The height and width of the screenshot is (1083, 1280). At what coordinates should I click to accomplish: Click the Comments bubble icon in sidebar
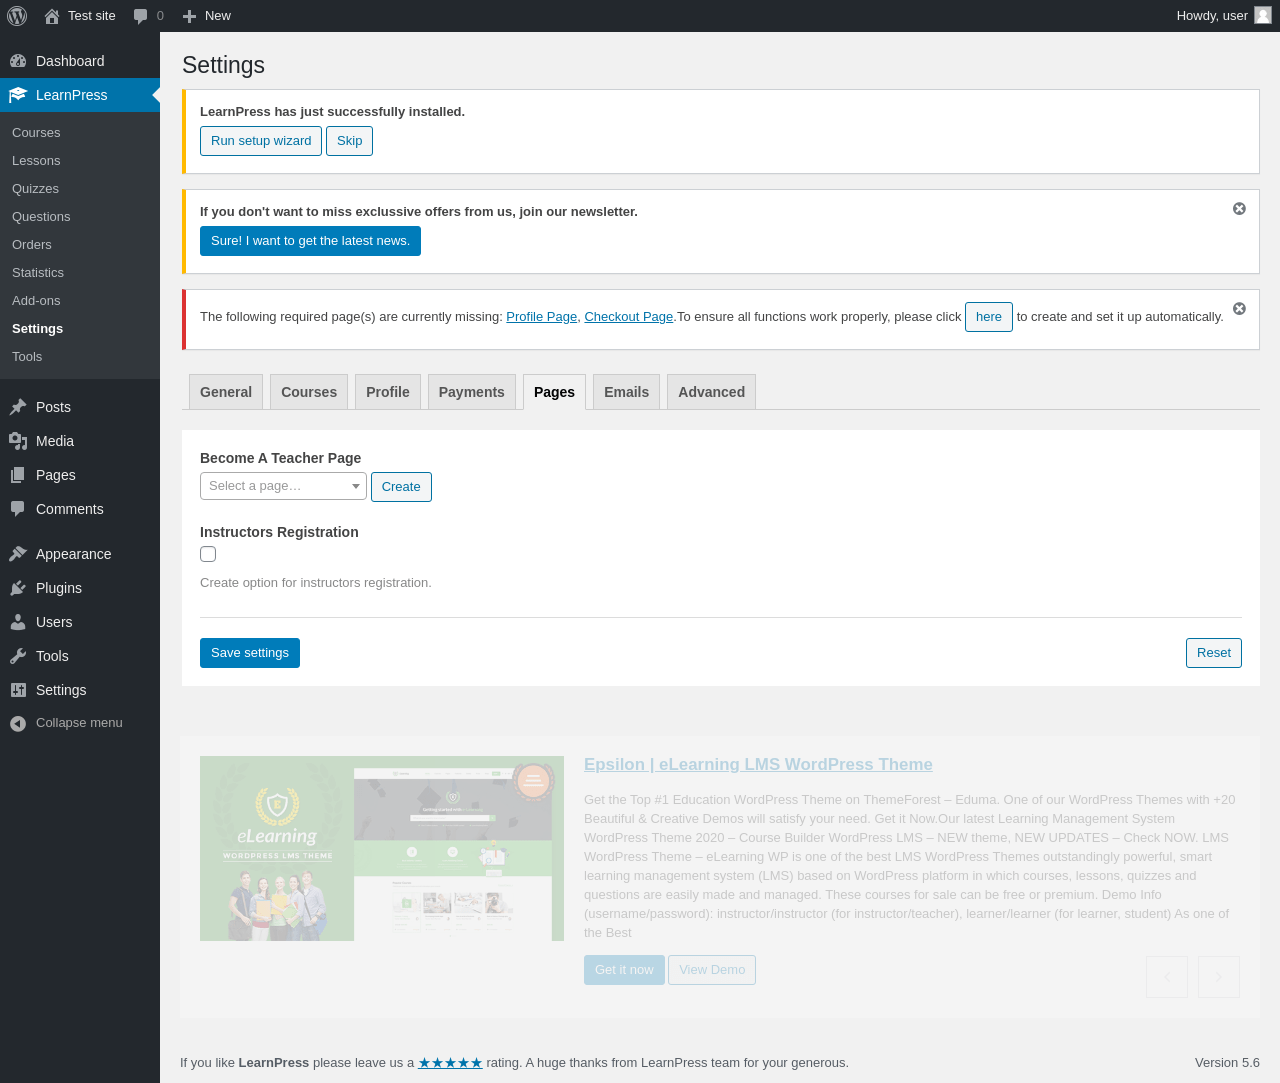(x=18, y=509)
